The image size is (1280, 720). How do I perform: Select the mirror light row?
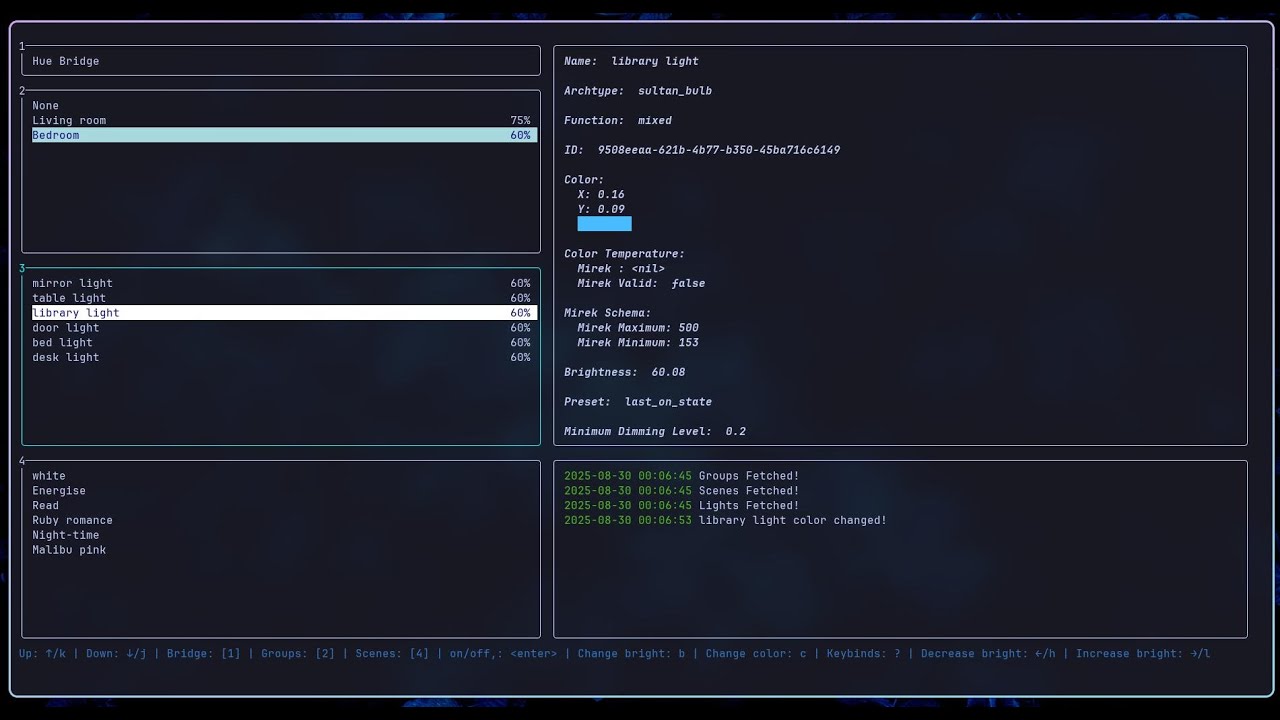(284, 283)
